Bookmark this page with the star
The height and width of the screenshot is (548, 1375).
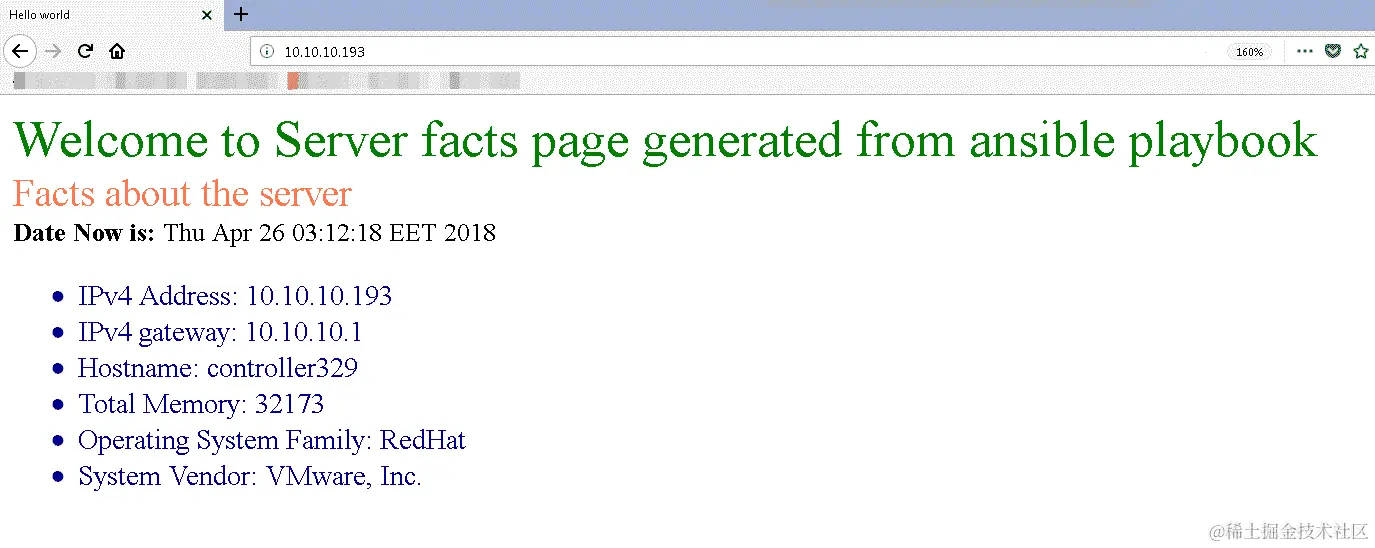1360,51
